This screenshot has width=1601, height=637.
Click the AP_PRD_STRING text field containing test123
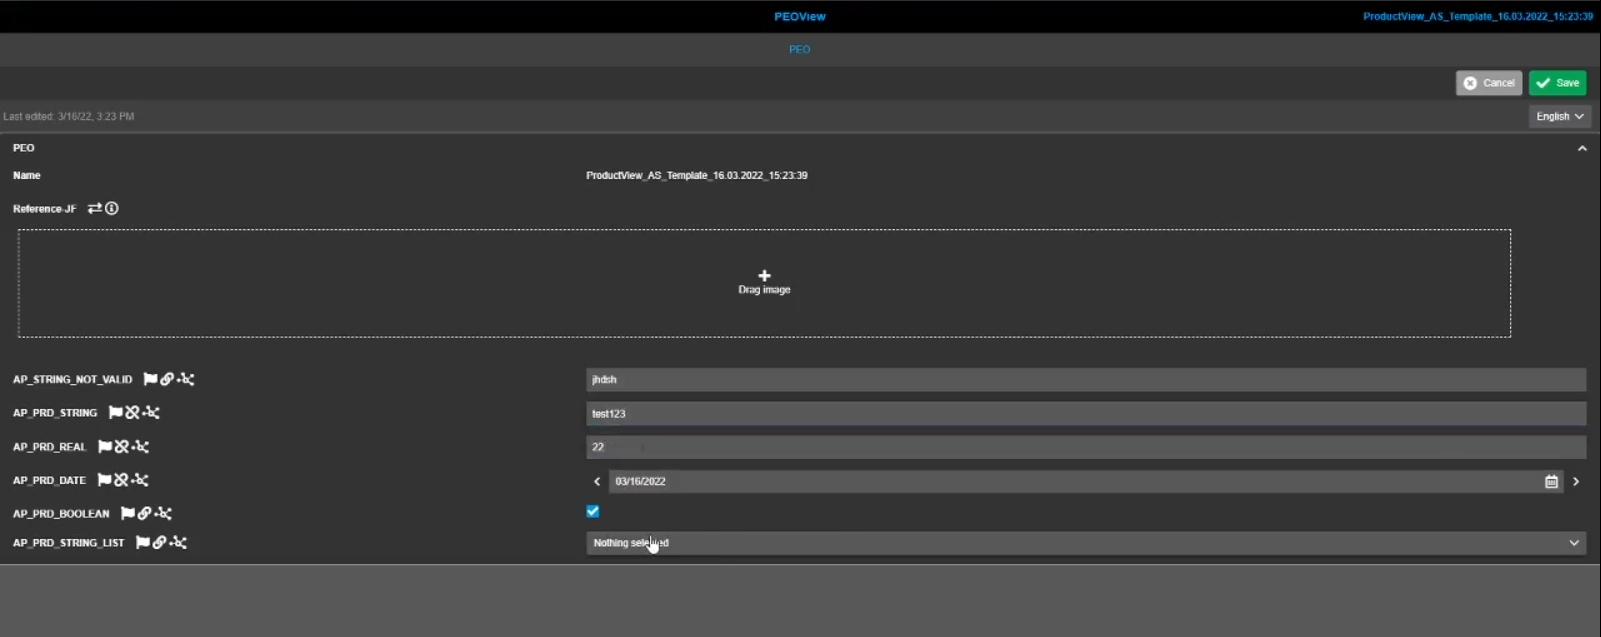click(x=1084, y=413)
